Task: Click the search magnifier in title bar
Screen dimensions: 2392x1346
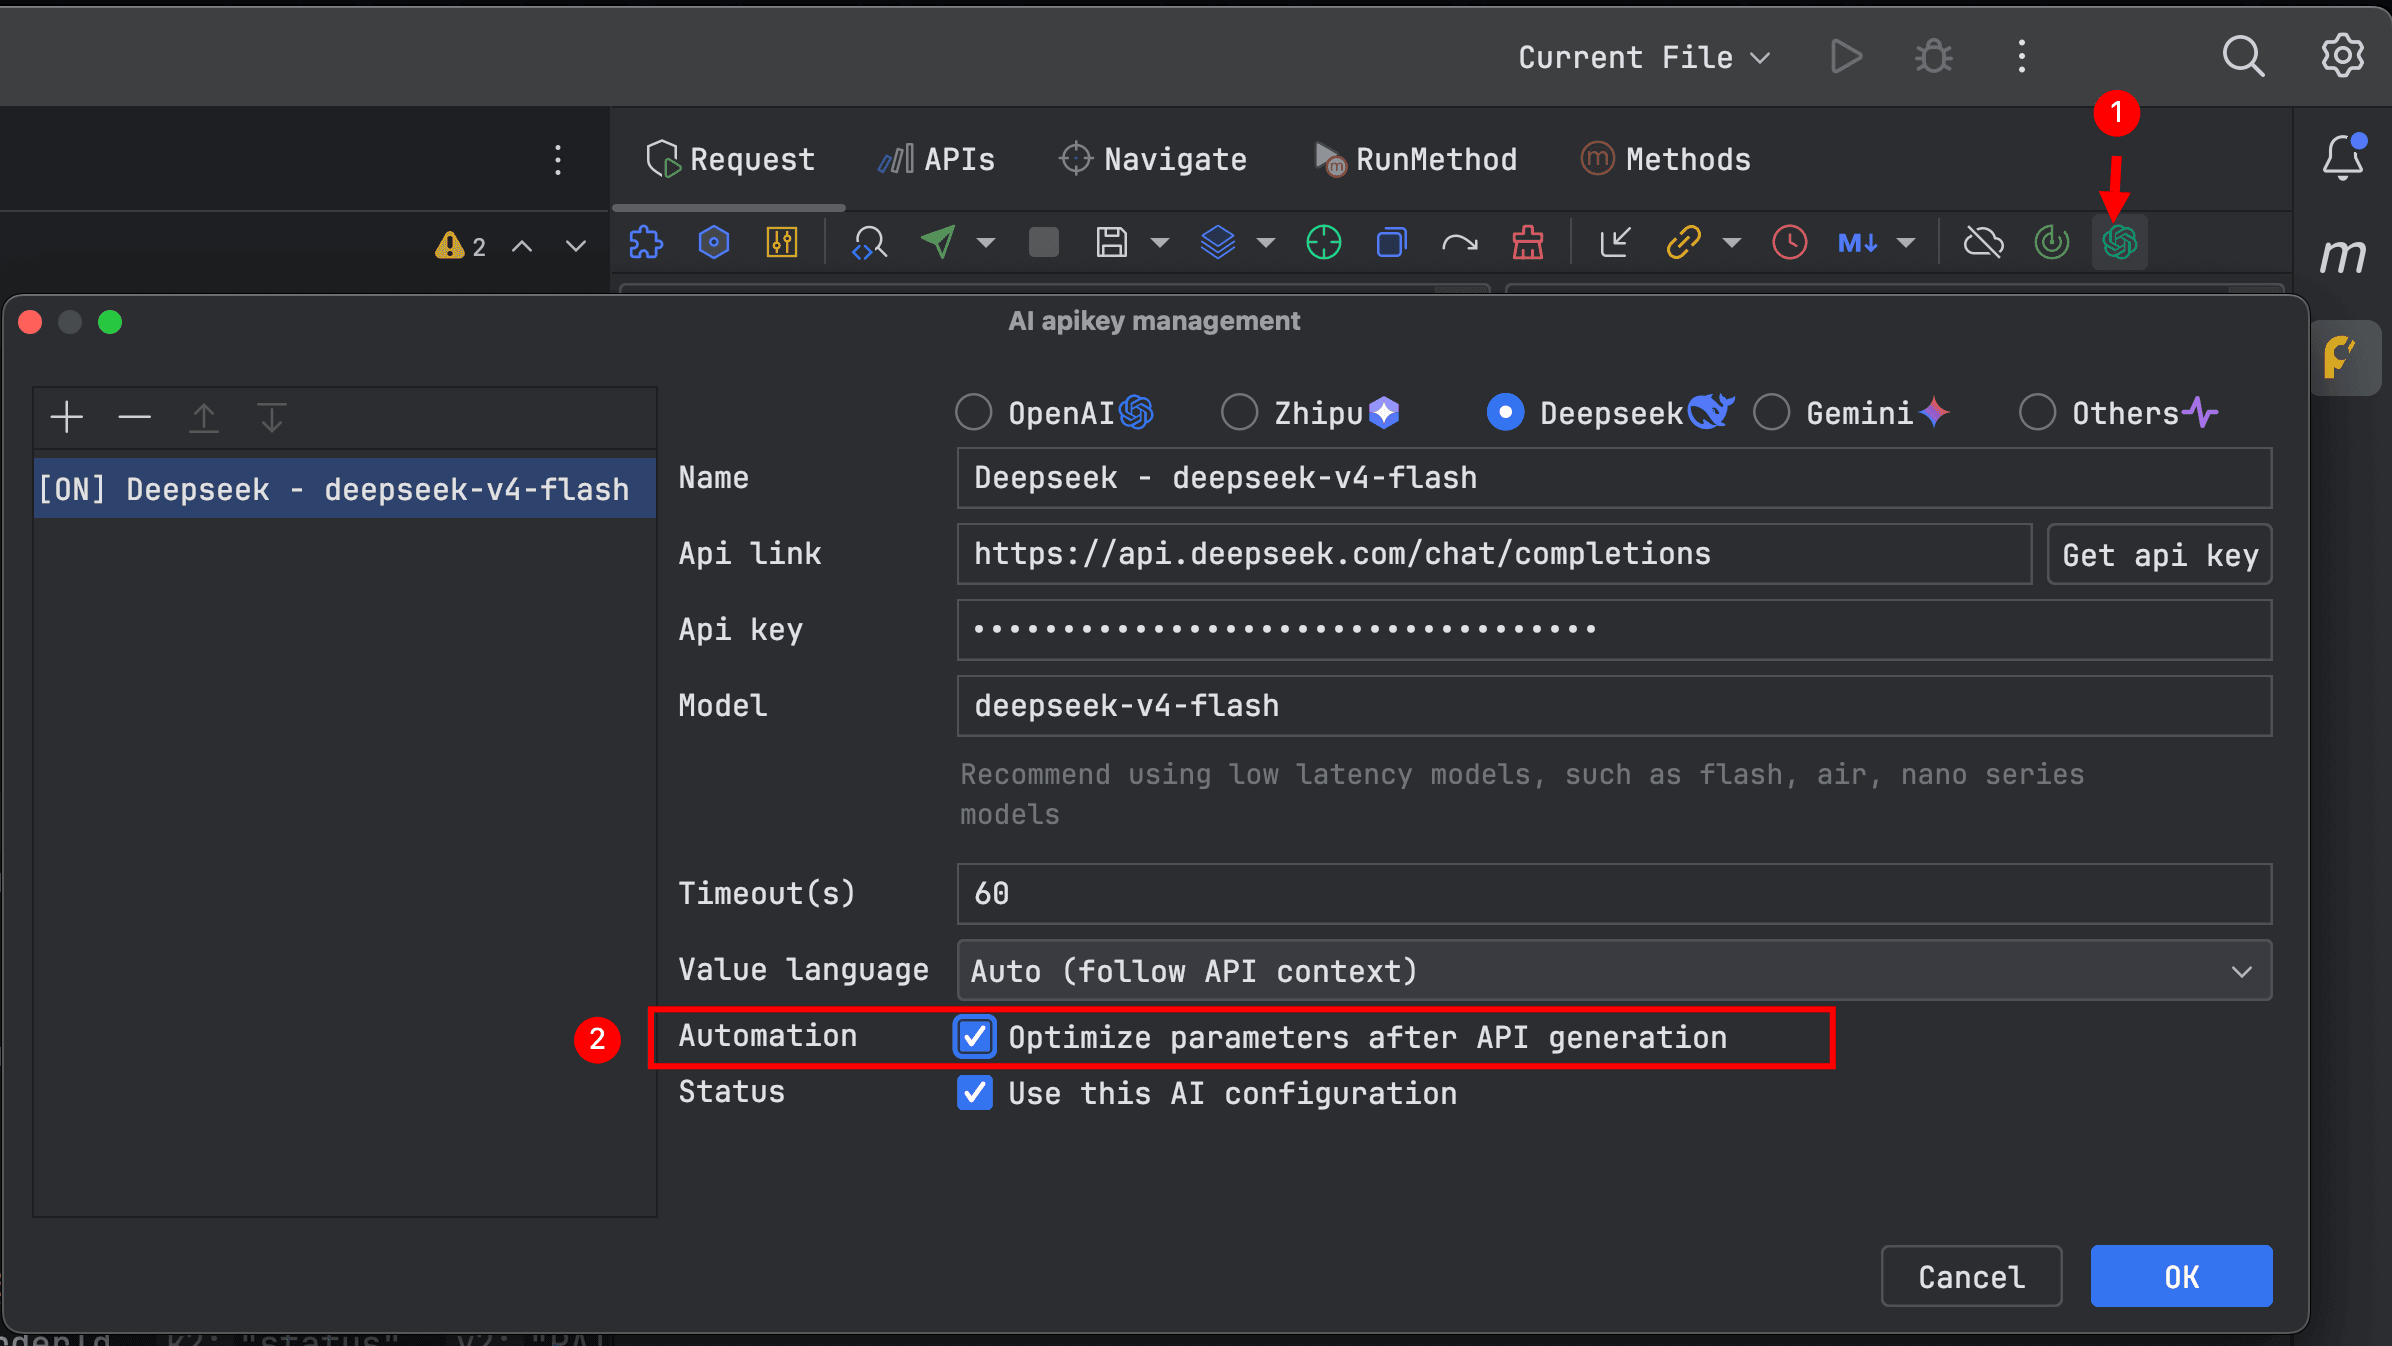Action: click(2243, 56)
